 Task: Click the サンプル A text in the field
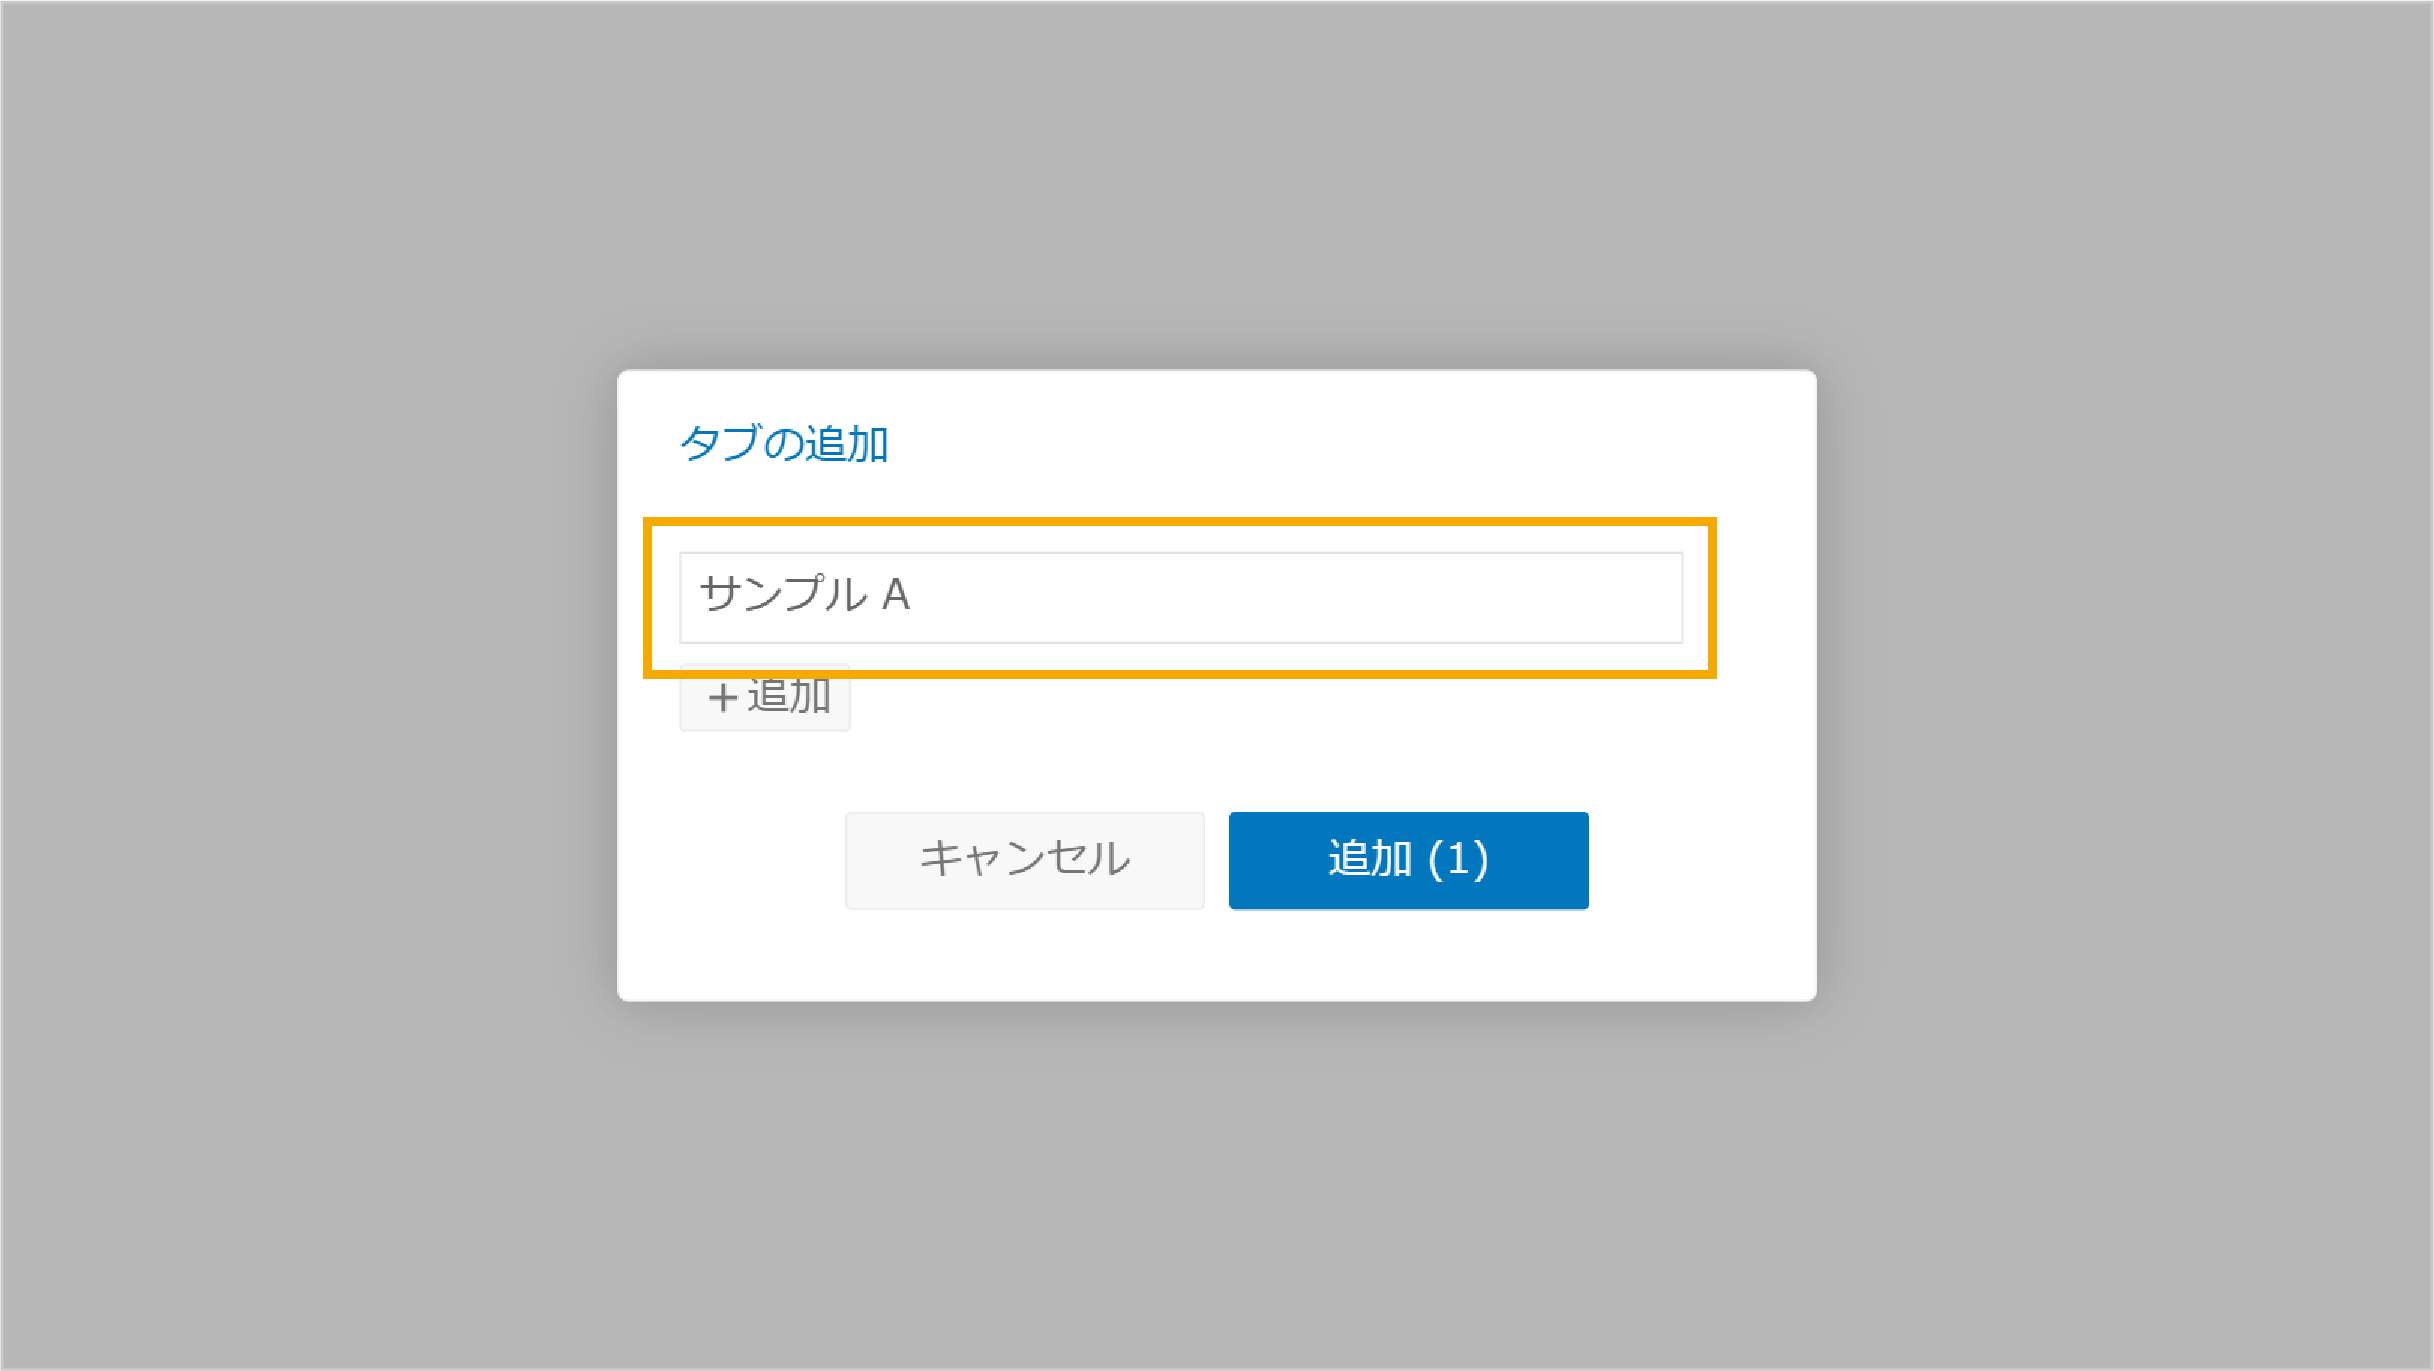(804, 594)
